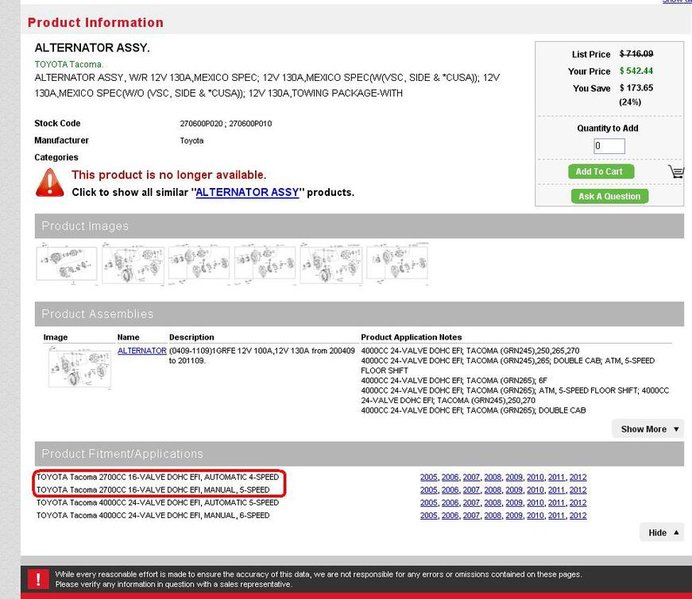This screenshot has height=599, width=692.
Task: Click the Description column header
Action: pyautogui.click(x=192, y=337)
